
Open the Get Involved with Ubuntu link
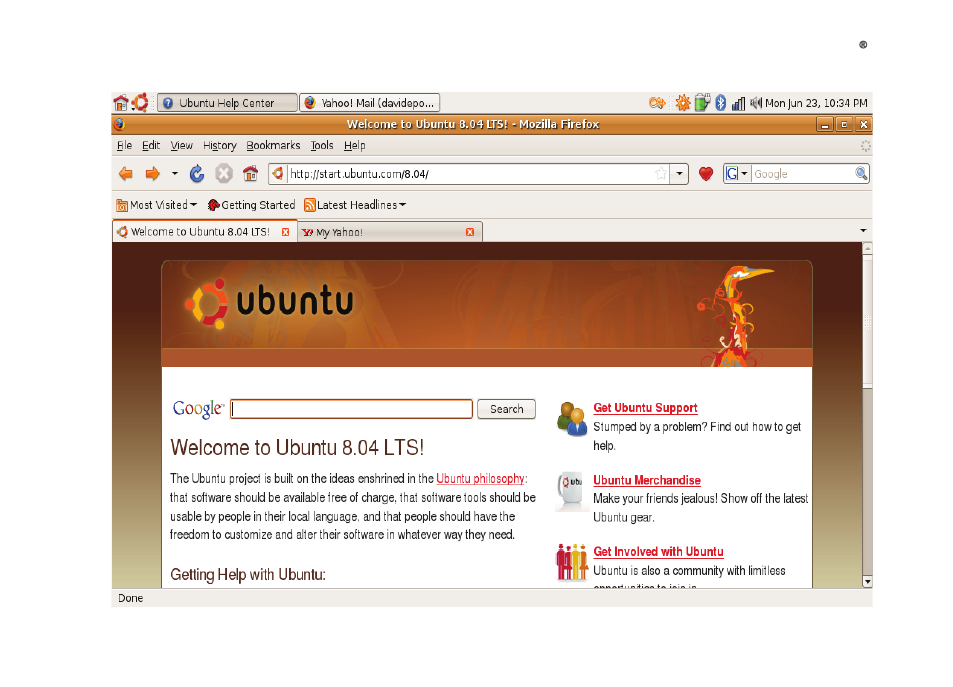658,551
